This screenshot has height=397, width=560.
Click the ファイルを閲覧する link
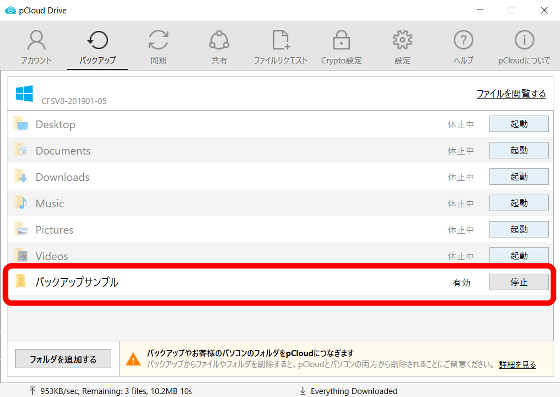511,94
